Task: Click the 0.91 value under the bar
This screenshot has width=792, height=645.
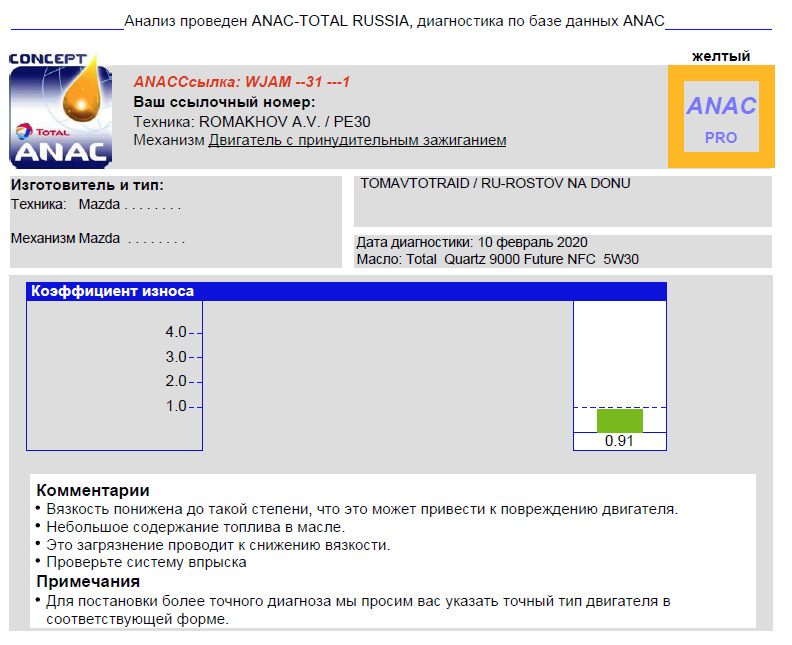Action: [619, 441]
